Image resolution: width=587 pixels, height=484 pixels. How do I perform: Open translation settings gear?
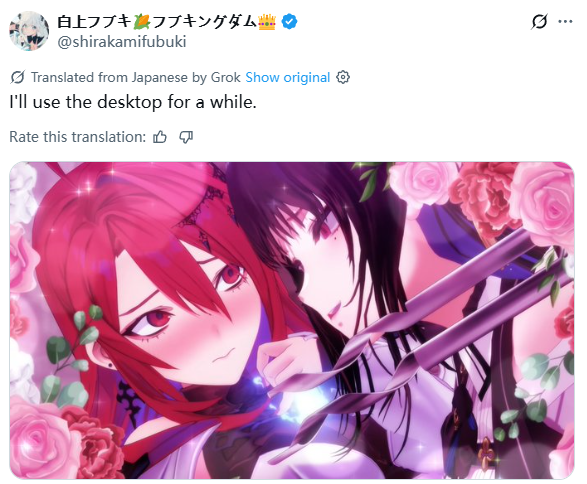(x=343, y=77)
